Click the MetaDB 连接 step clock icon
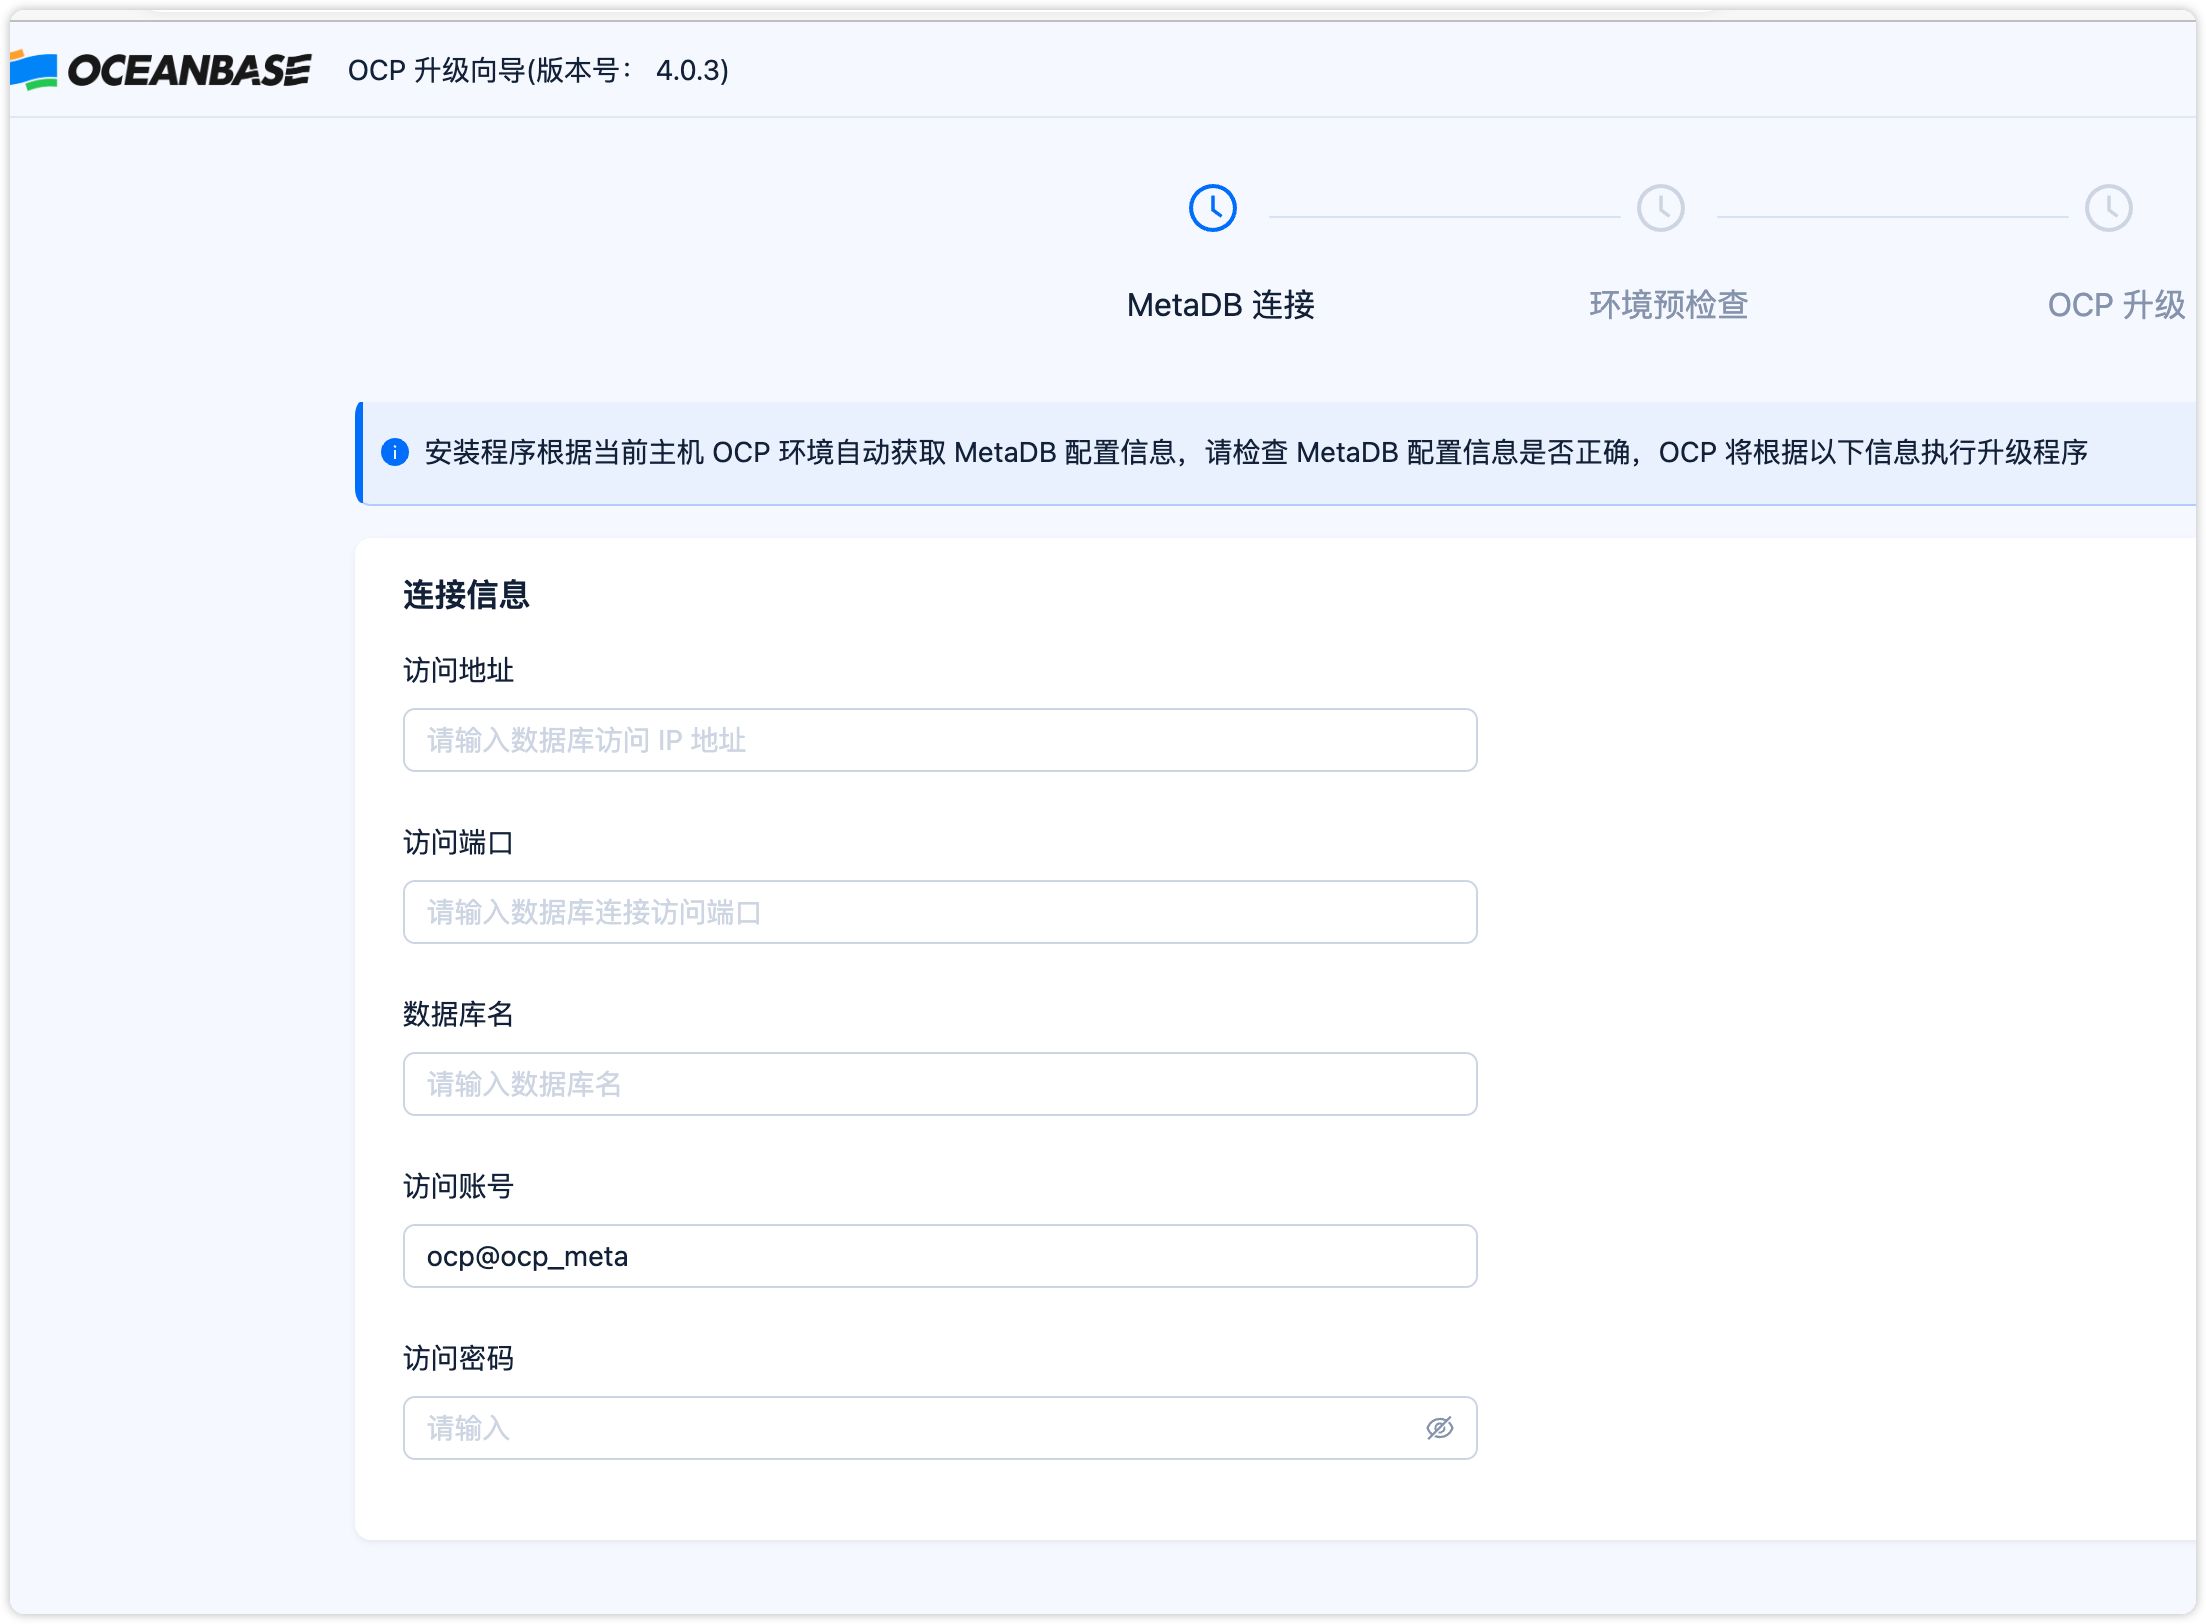 [1212, 208]
